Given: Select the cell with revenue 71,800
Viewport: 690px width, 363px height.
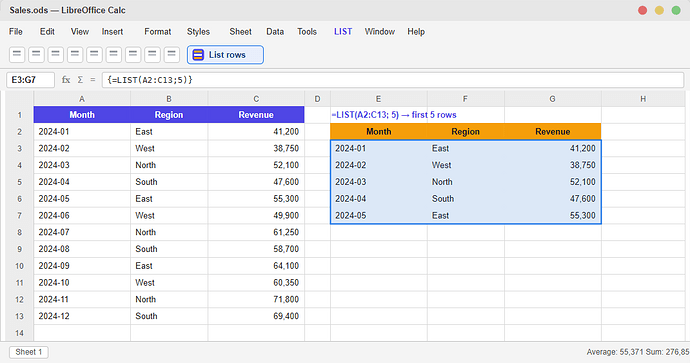Looking at the screenshot, I should (x=256, y=299).
